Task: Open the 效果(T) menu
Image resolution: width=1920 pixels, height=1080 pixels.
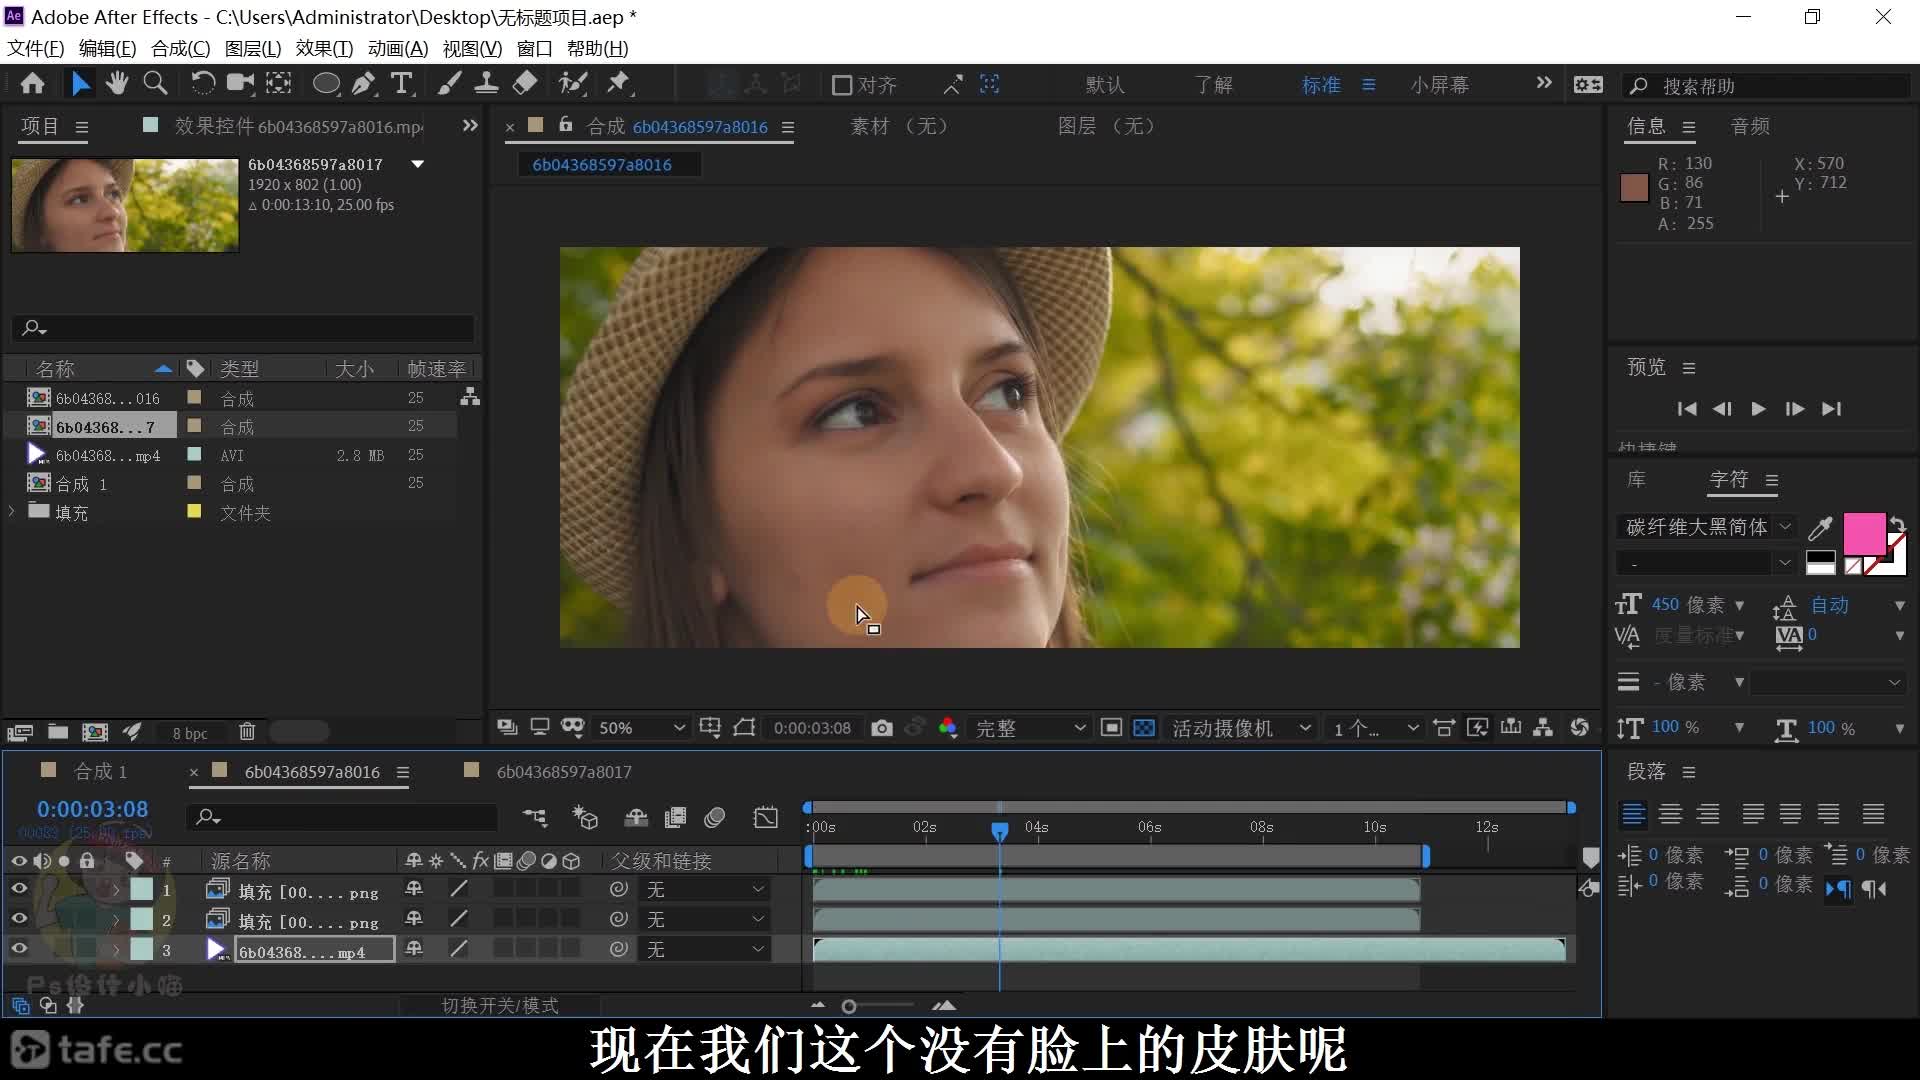Action: pos(324,48)
